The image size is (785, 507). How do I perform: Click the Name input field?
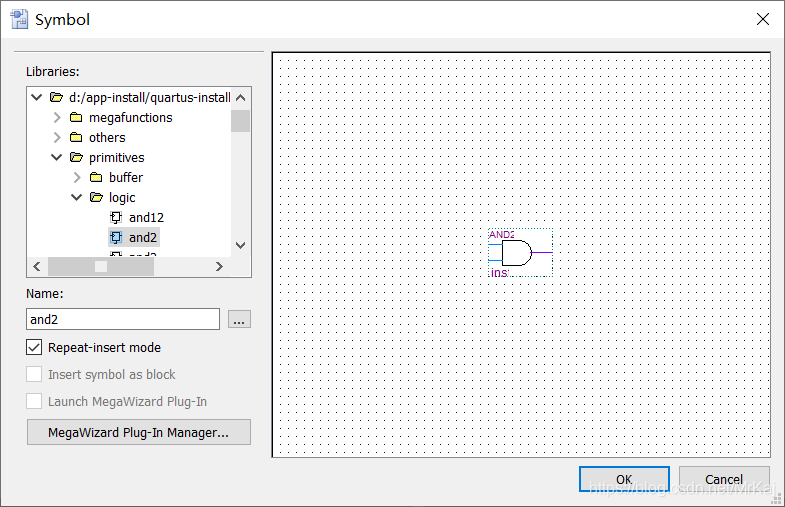coord(123,319)
